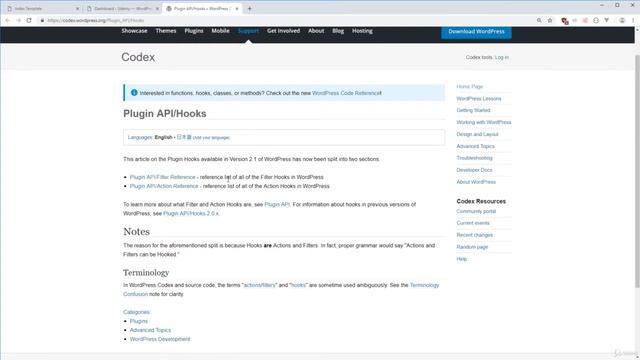Reload the current page
The width and height of the screenshot is (640, 360).
tap(29, 20)
